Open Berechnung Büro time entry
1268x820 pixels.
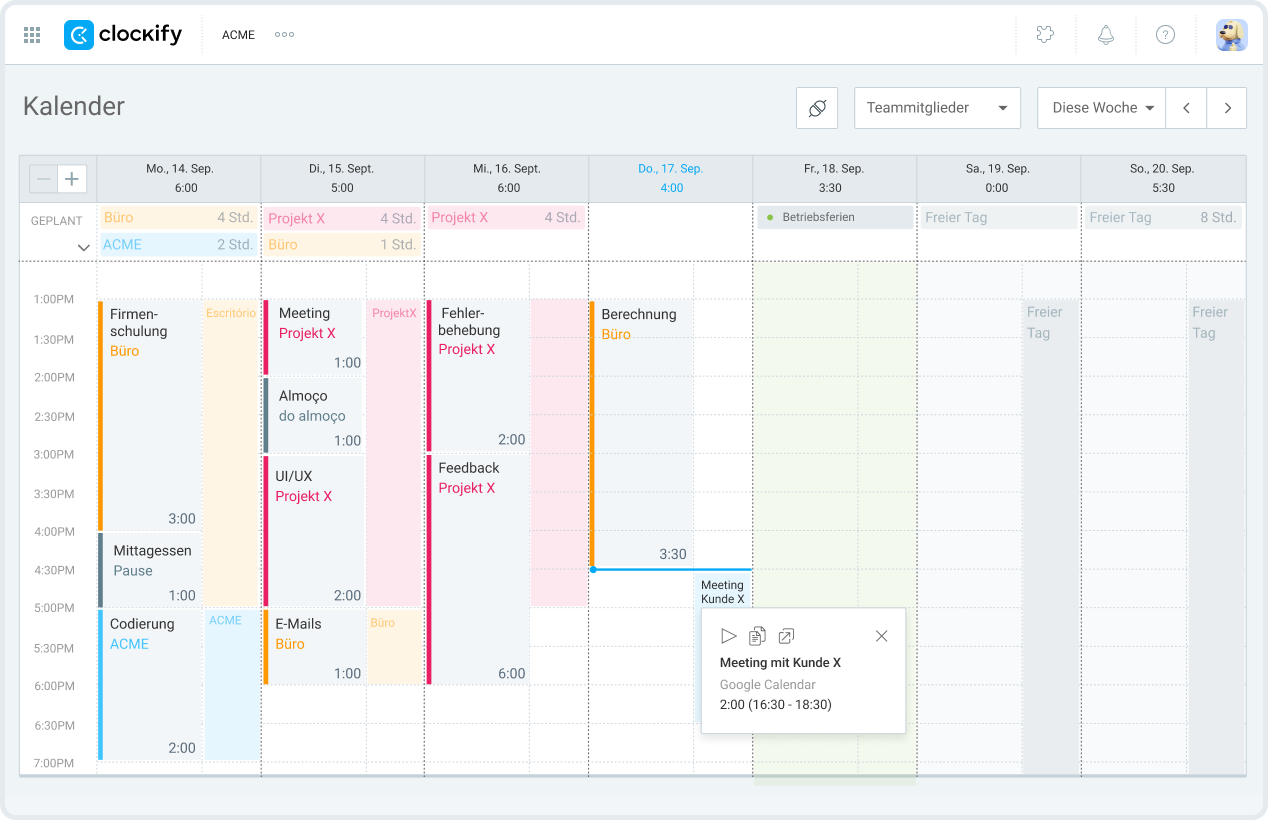pos(641,434)
